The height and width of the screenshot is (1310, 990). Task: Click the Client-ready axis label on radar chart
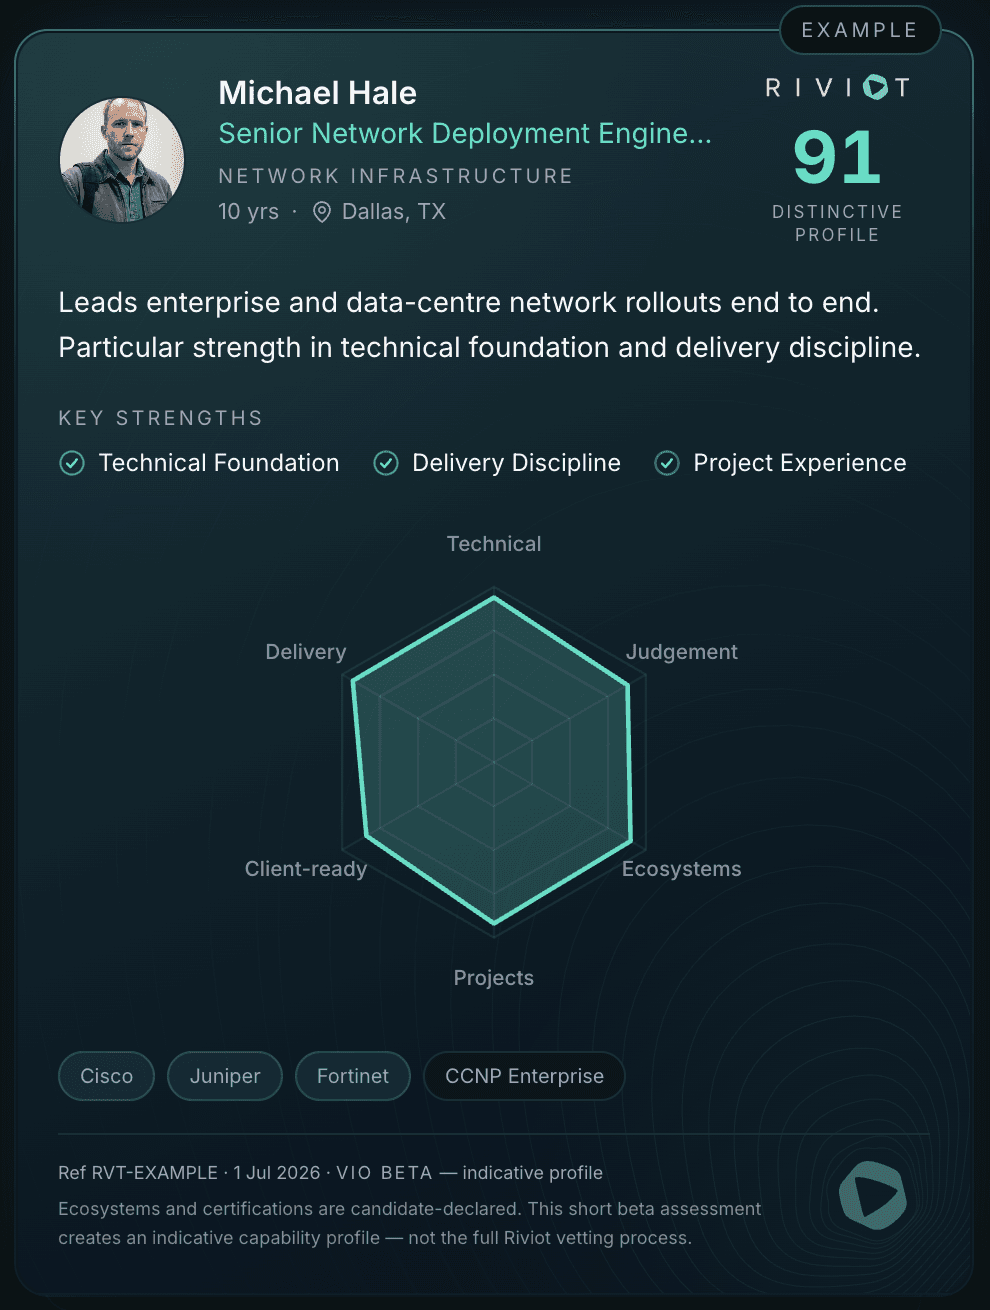[x=306, y=869]
